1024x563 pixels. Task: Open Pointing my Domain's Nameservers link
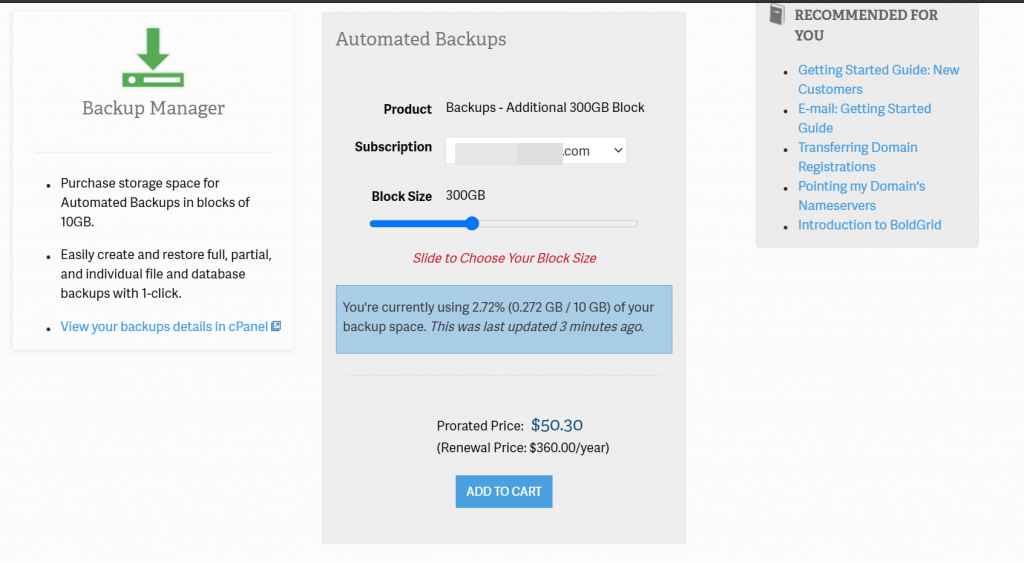(861, 186)
